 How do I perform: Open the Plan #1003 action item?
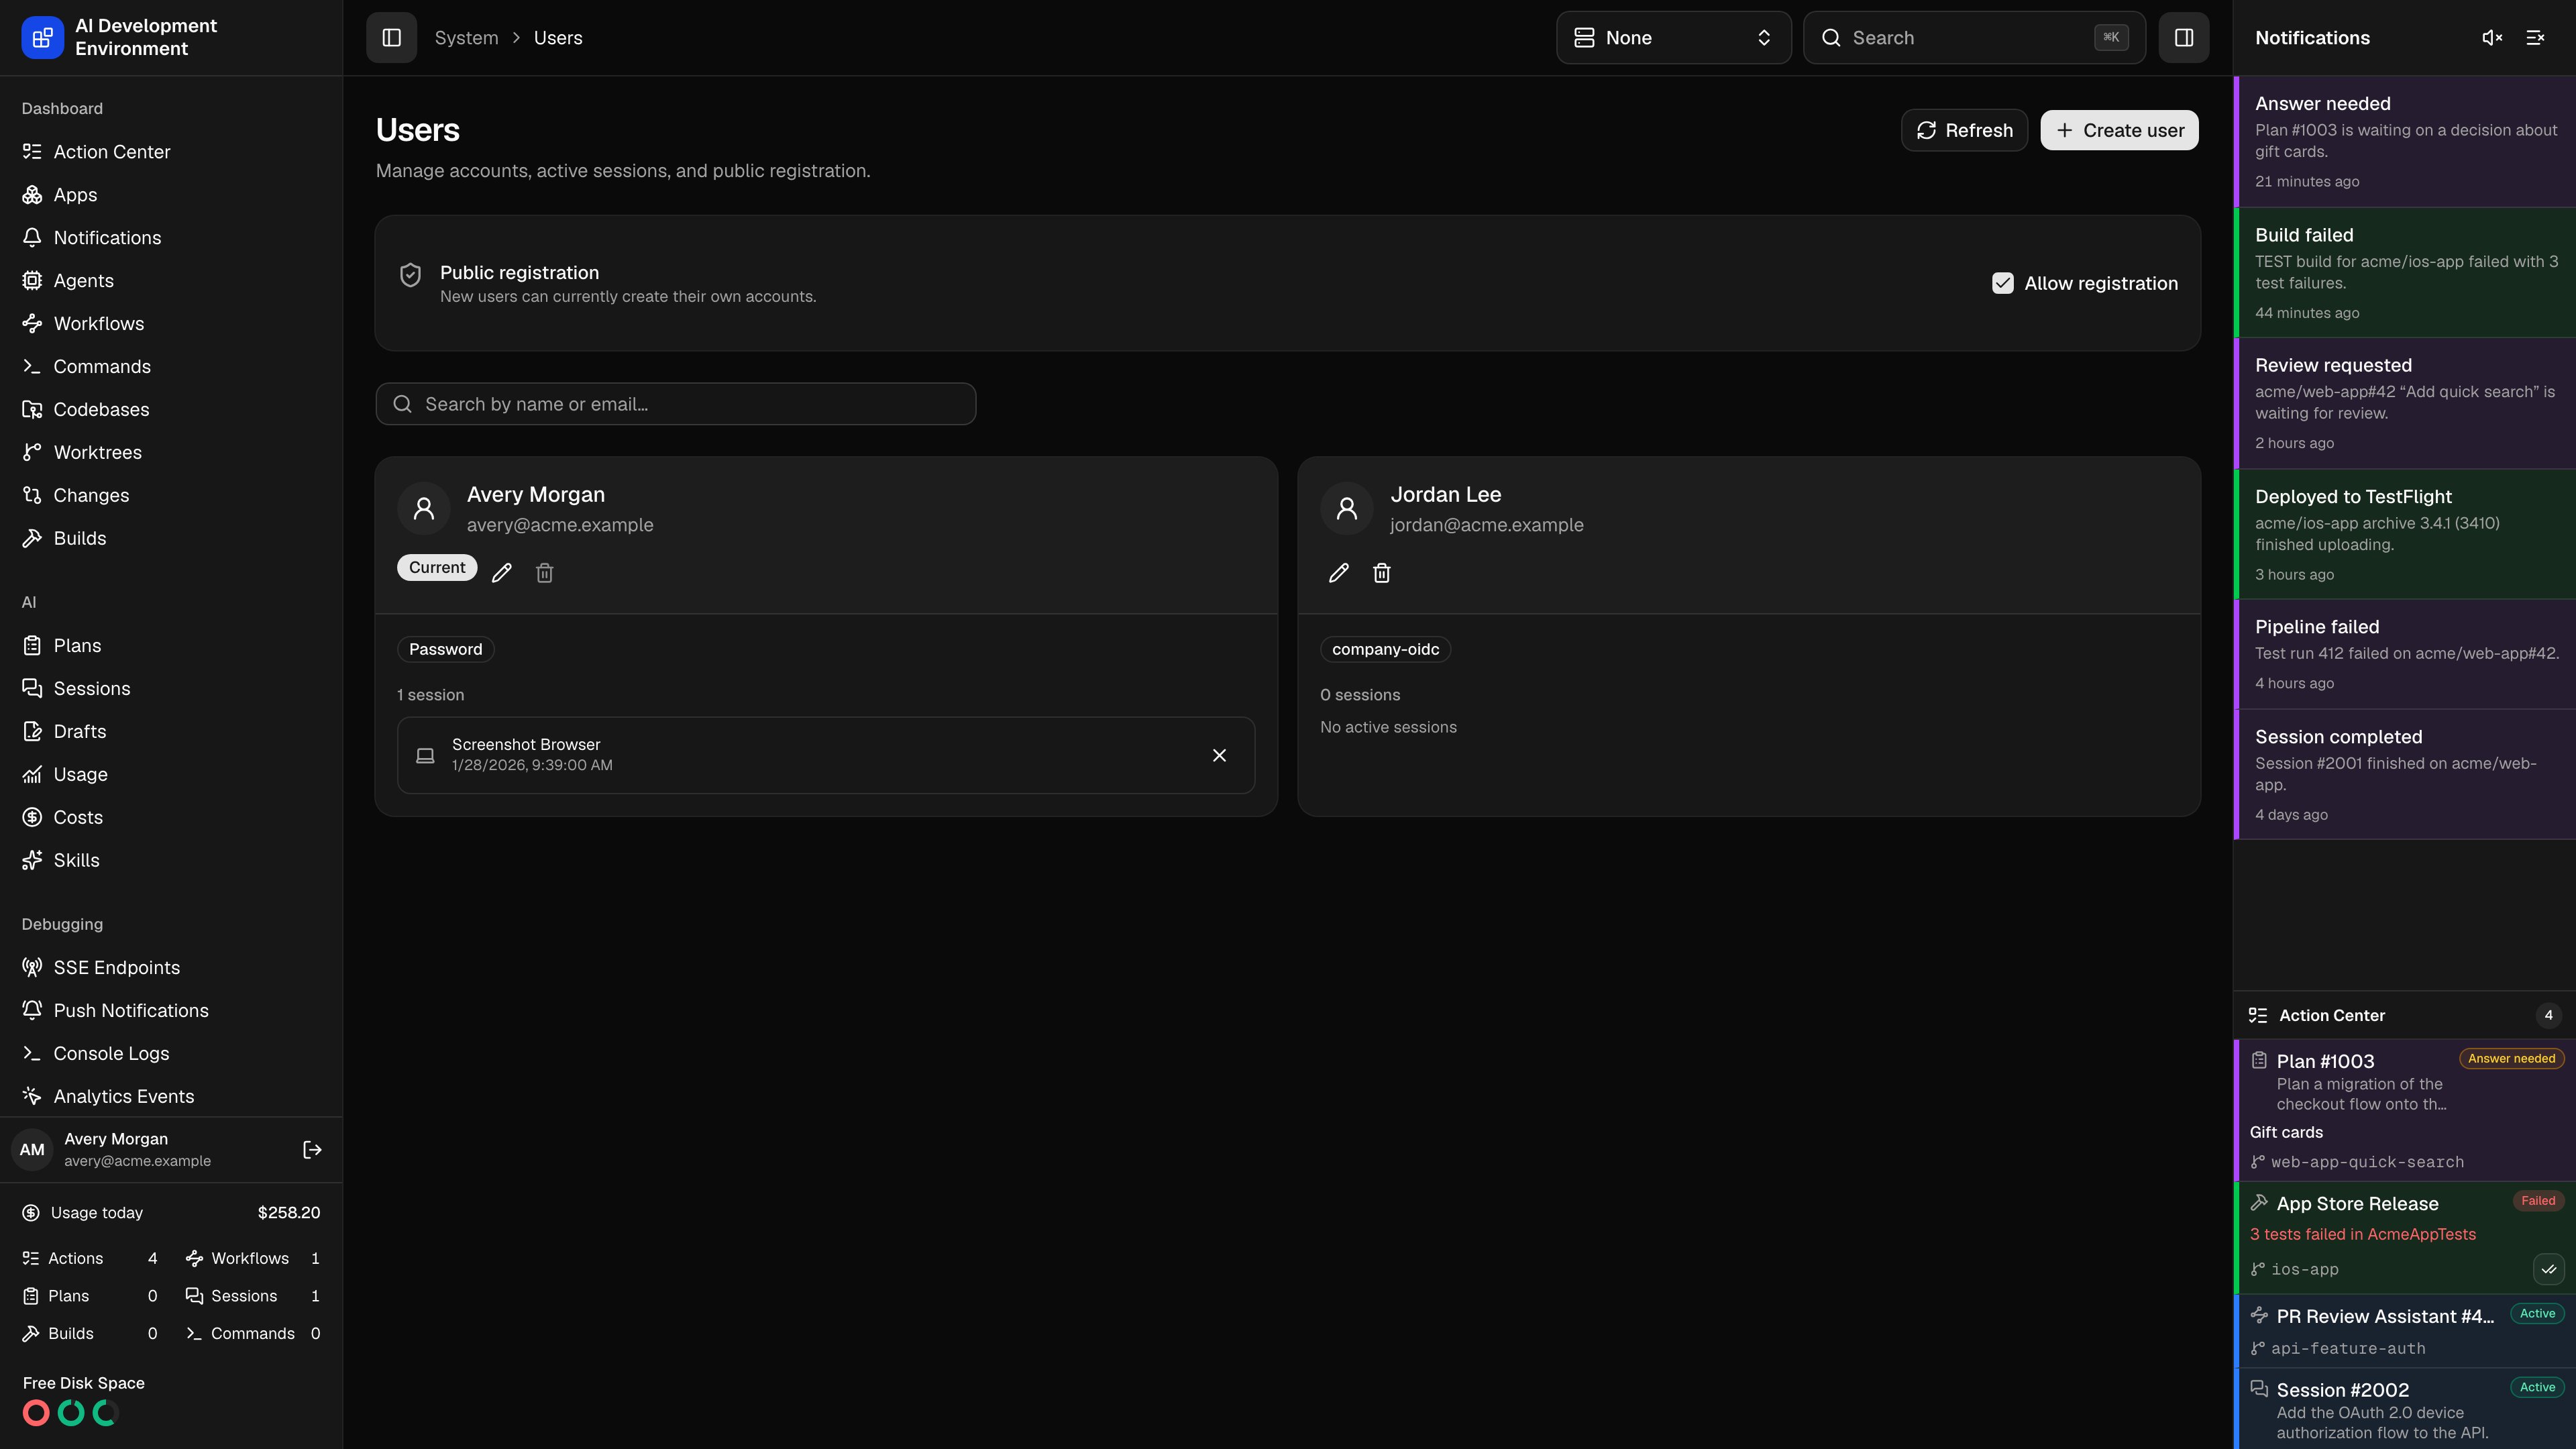tap(2405, 1111)
